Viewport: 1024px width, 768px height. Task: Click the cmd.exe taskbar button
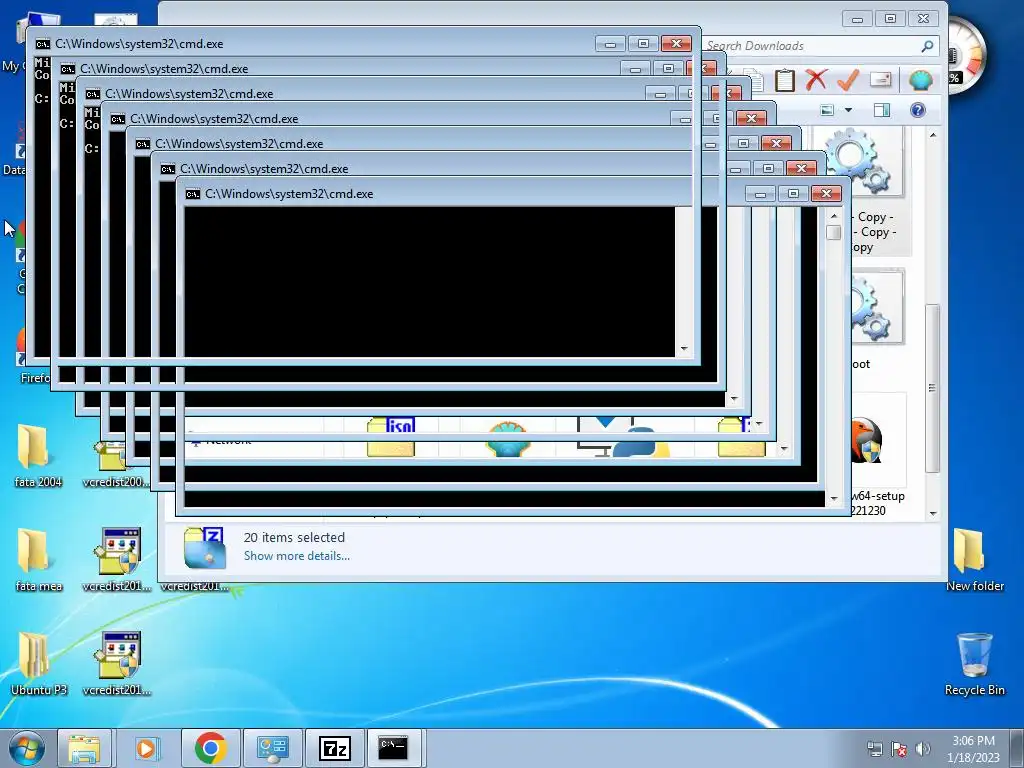tap(394, 748)
